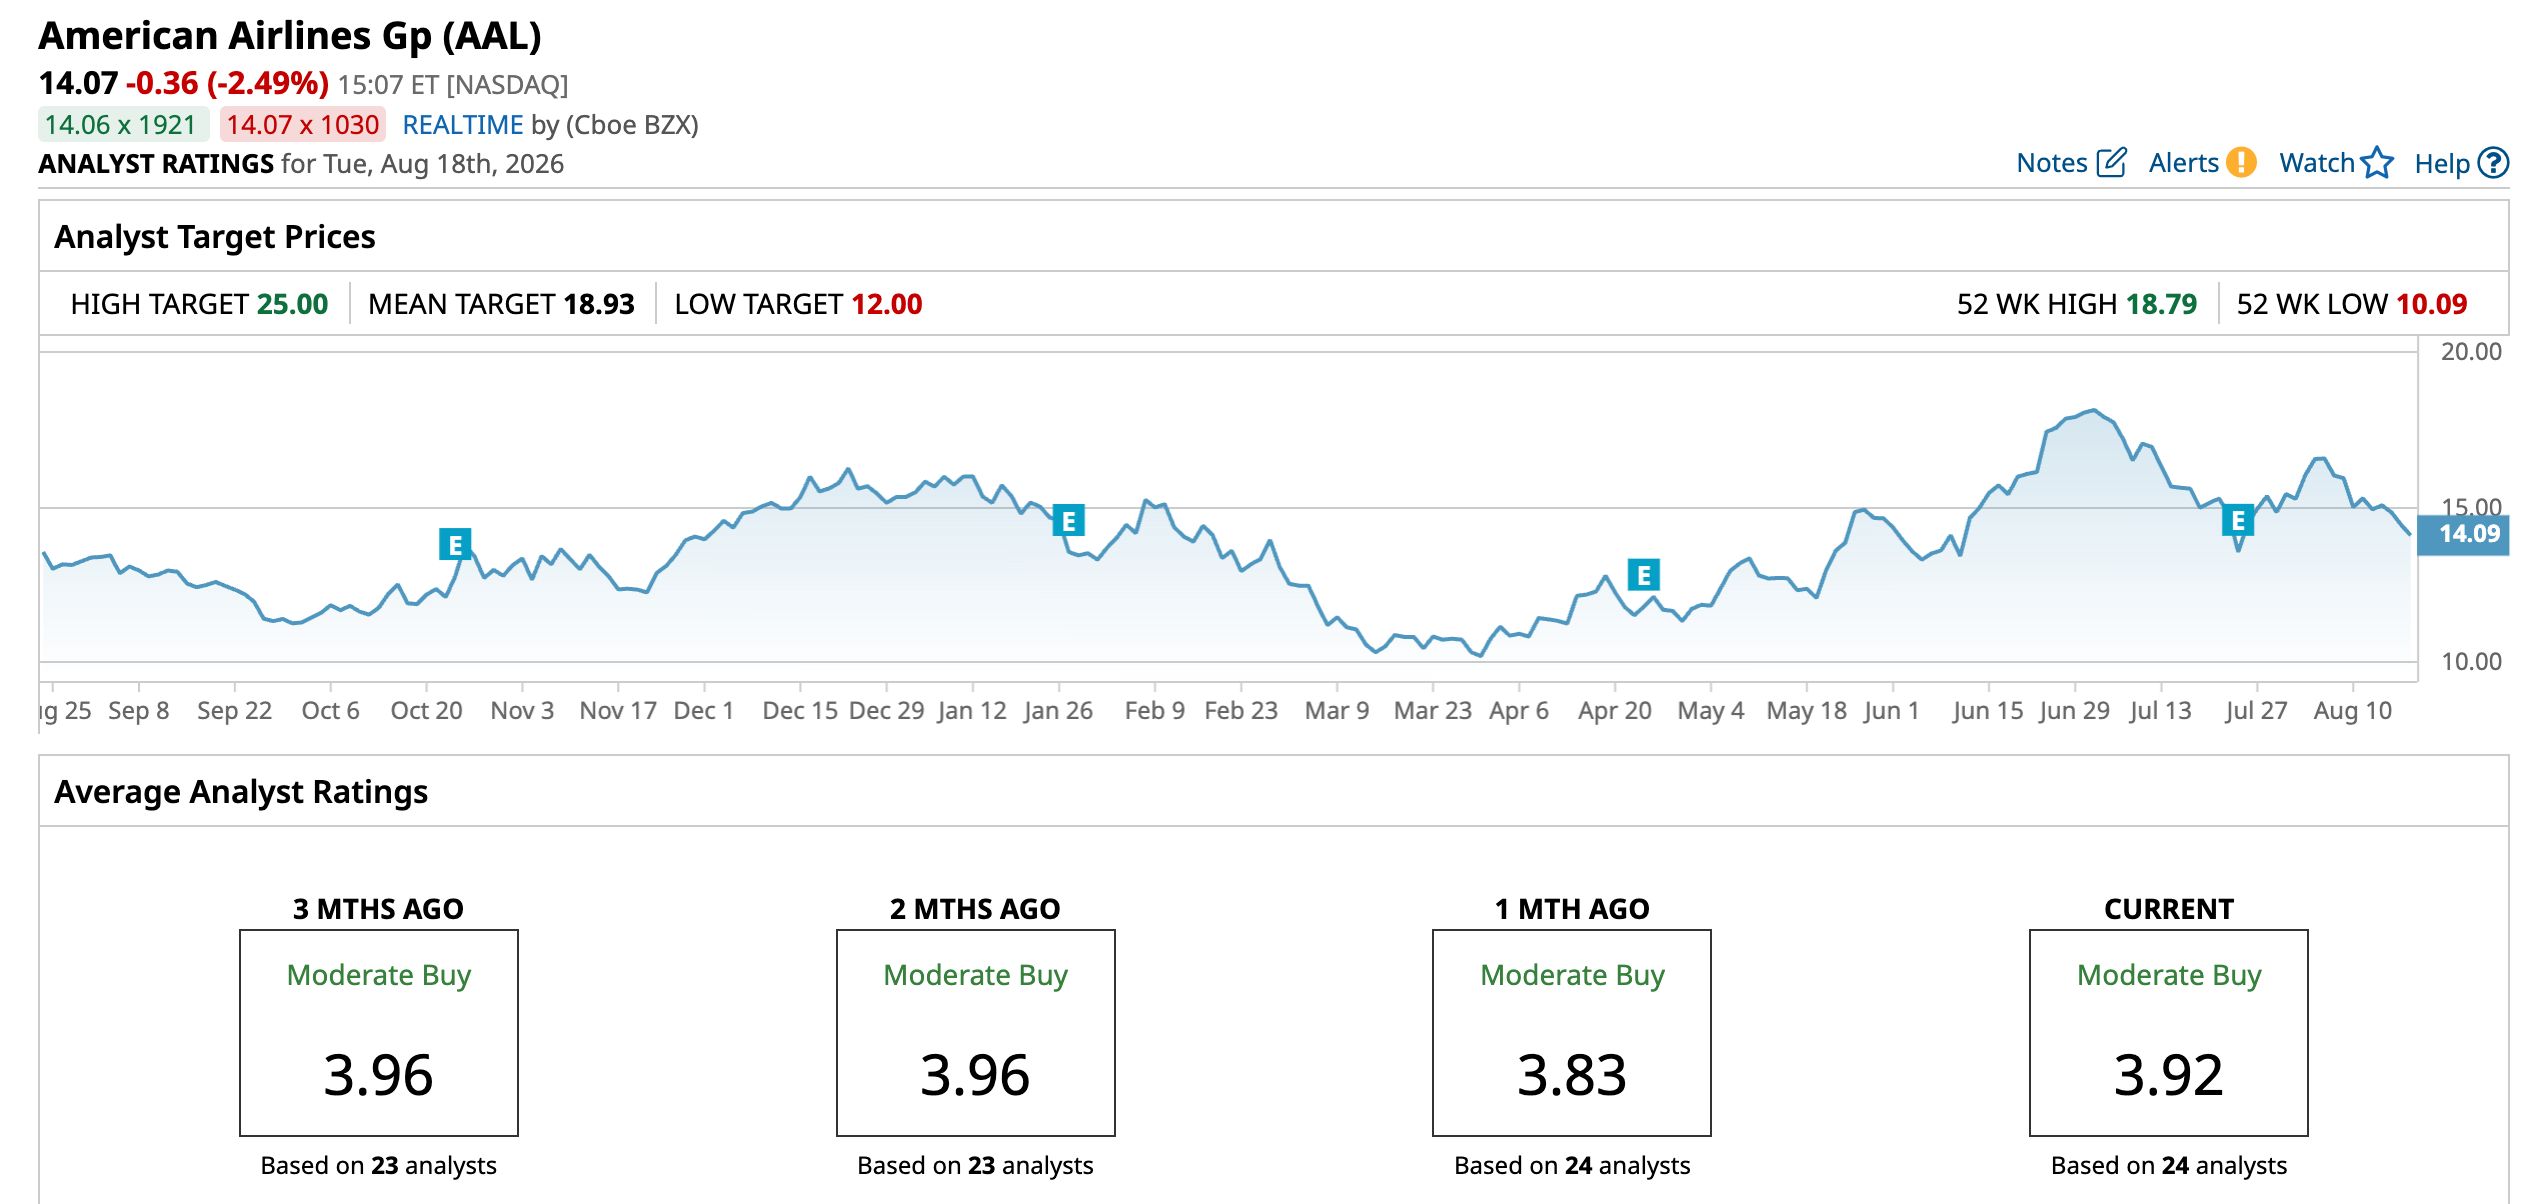Click the green bid quote 14.06 x 1921
This screenshot has width=2522, height=1204.
[121, 125]
